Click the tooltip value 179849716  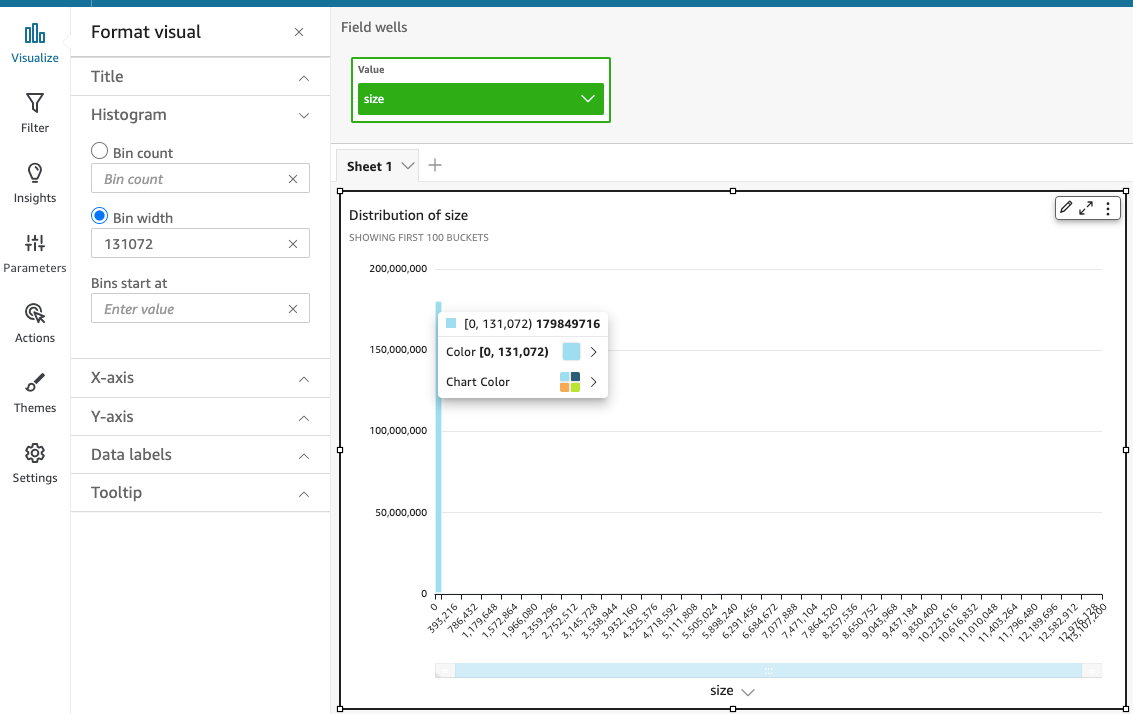tap(568, 324)
